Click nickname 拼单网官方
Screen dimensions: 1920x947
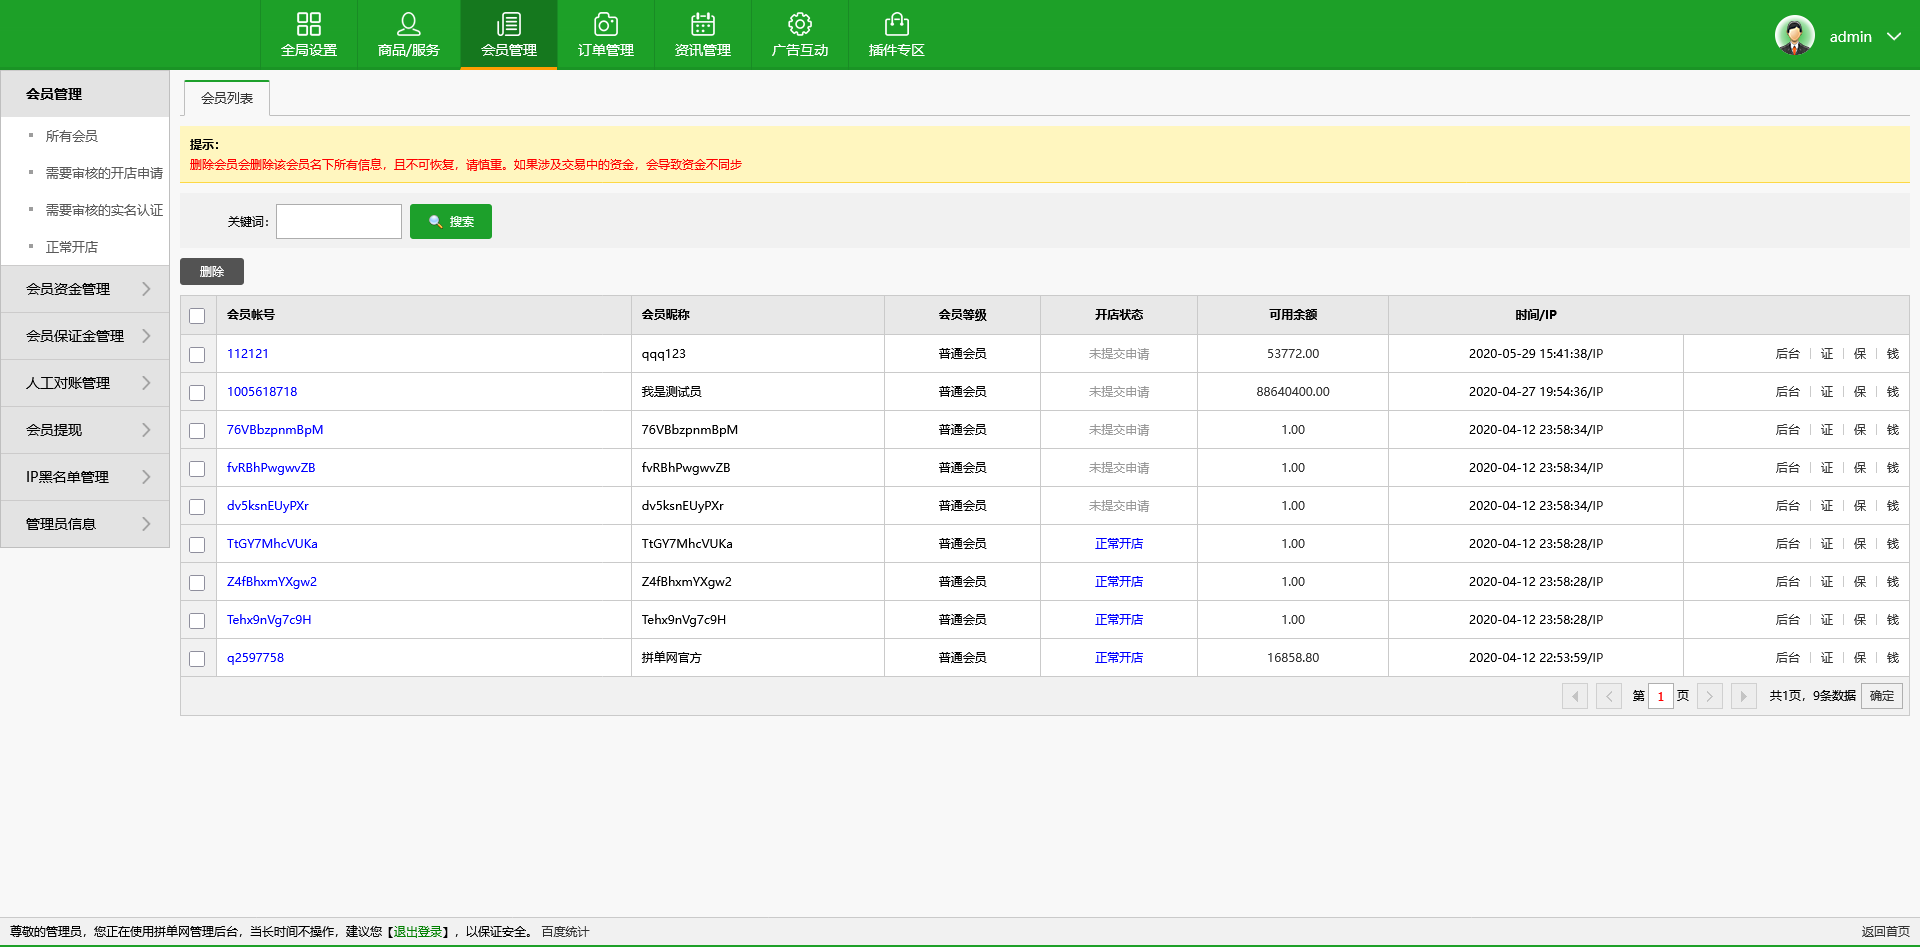pos(672,658)
